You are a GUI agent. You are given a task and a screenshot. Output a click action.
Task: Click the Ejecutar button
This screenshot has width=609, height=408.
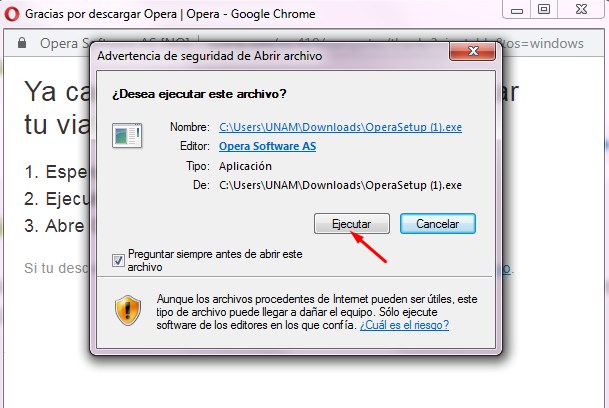click(351, 224)
